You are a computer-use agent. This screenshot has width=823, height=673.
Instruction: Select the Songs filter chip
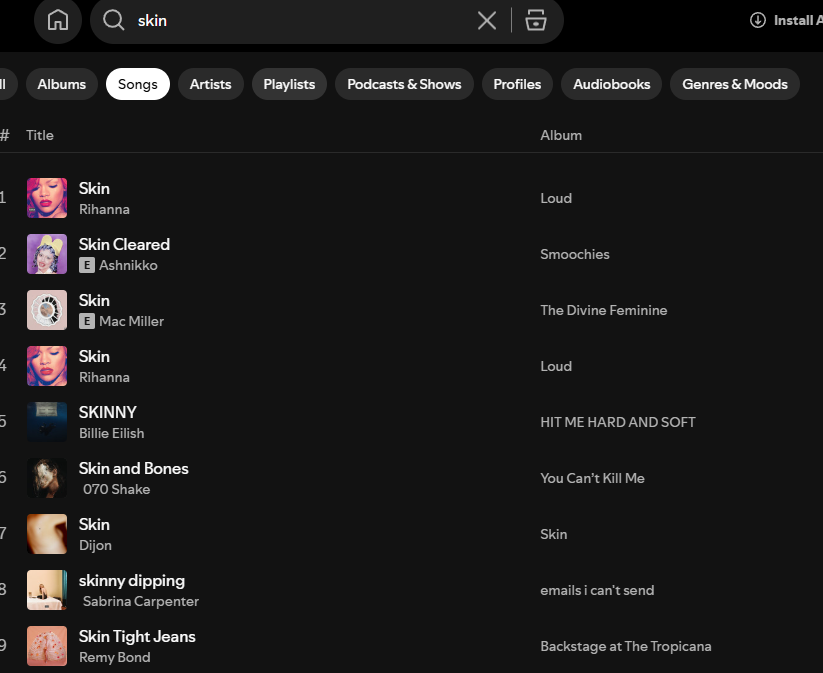coord(138,84)
